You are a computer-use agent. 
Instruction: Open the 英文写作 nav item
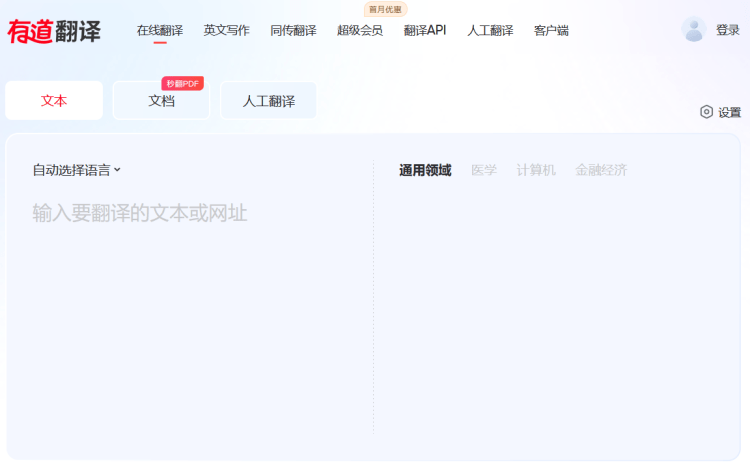click(x=226, y=31)
